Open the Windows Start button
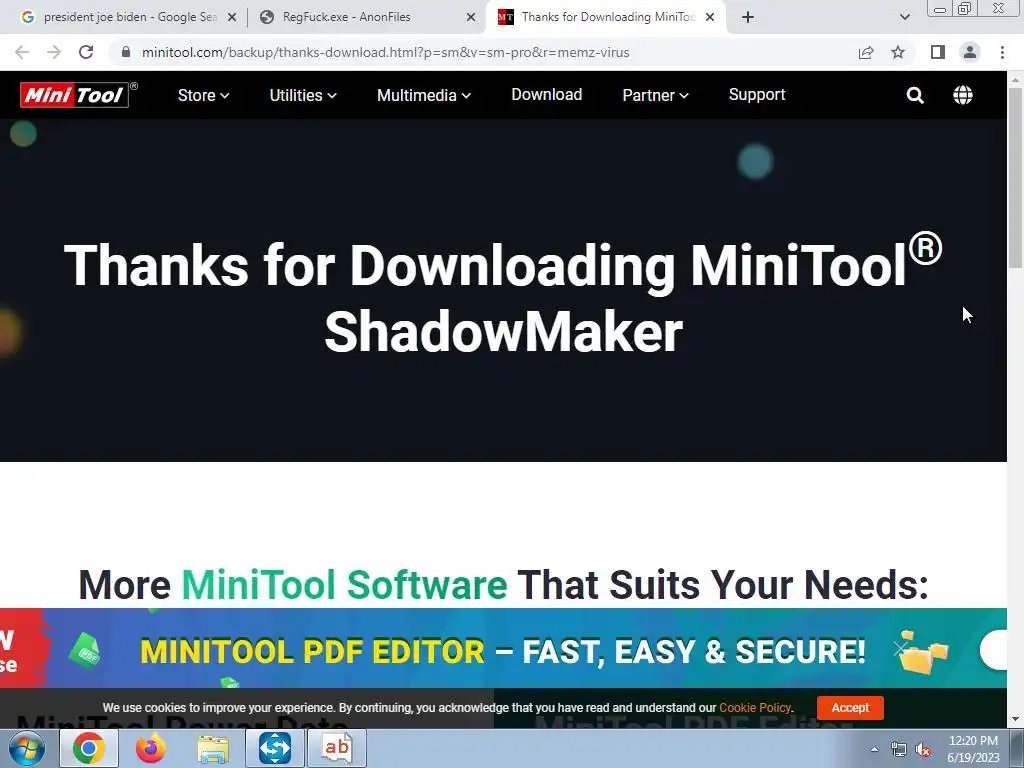This screenshot has width=1024, height=768. click(x=27, y=748)
